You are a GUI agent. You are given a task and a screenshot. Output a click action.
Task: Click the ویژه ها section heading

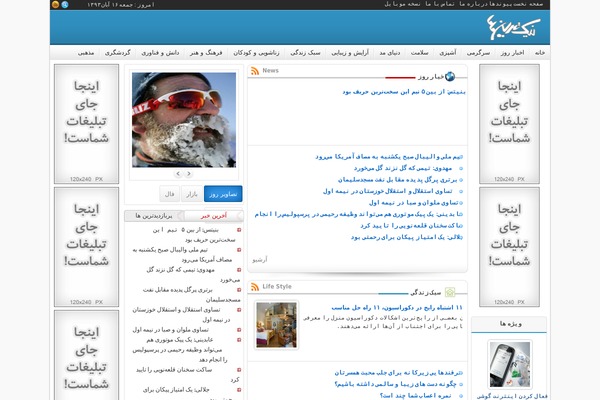pos(510,324)
